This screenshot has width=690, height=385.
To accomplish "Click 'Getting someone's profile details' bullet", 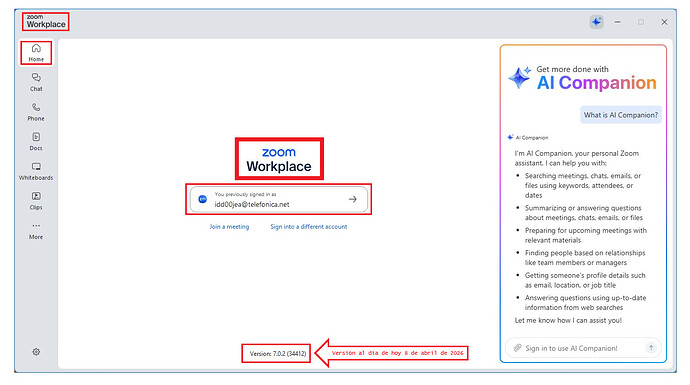I will [x=585, y=280].
